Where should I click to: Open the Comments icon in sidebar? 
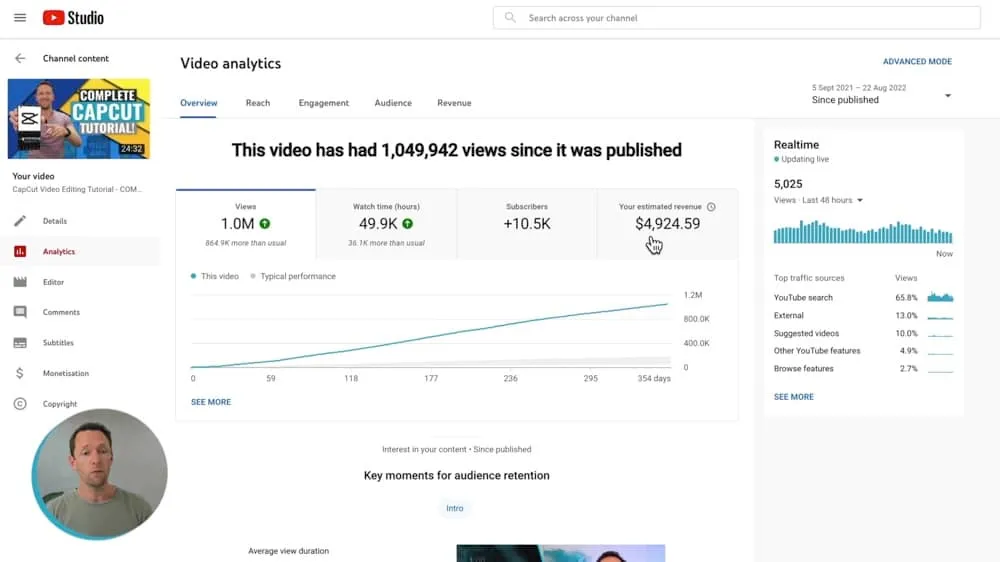point(20,312)
